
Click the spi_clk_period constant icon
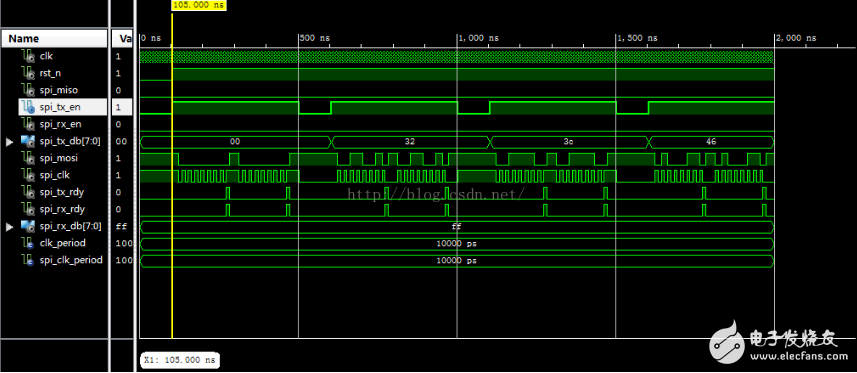point(28,260)
